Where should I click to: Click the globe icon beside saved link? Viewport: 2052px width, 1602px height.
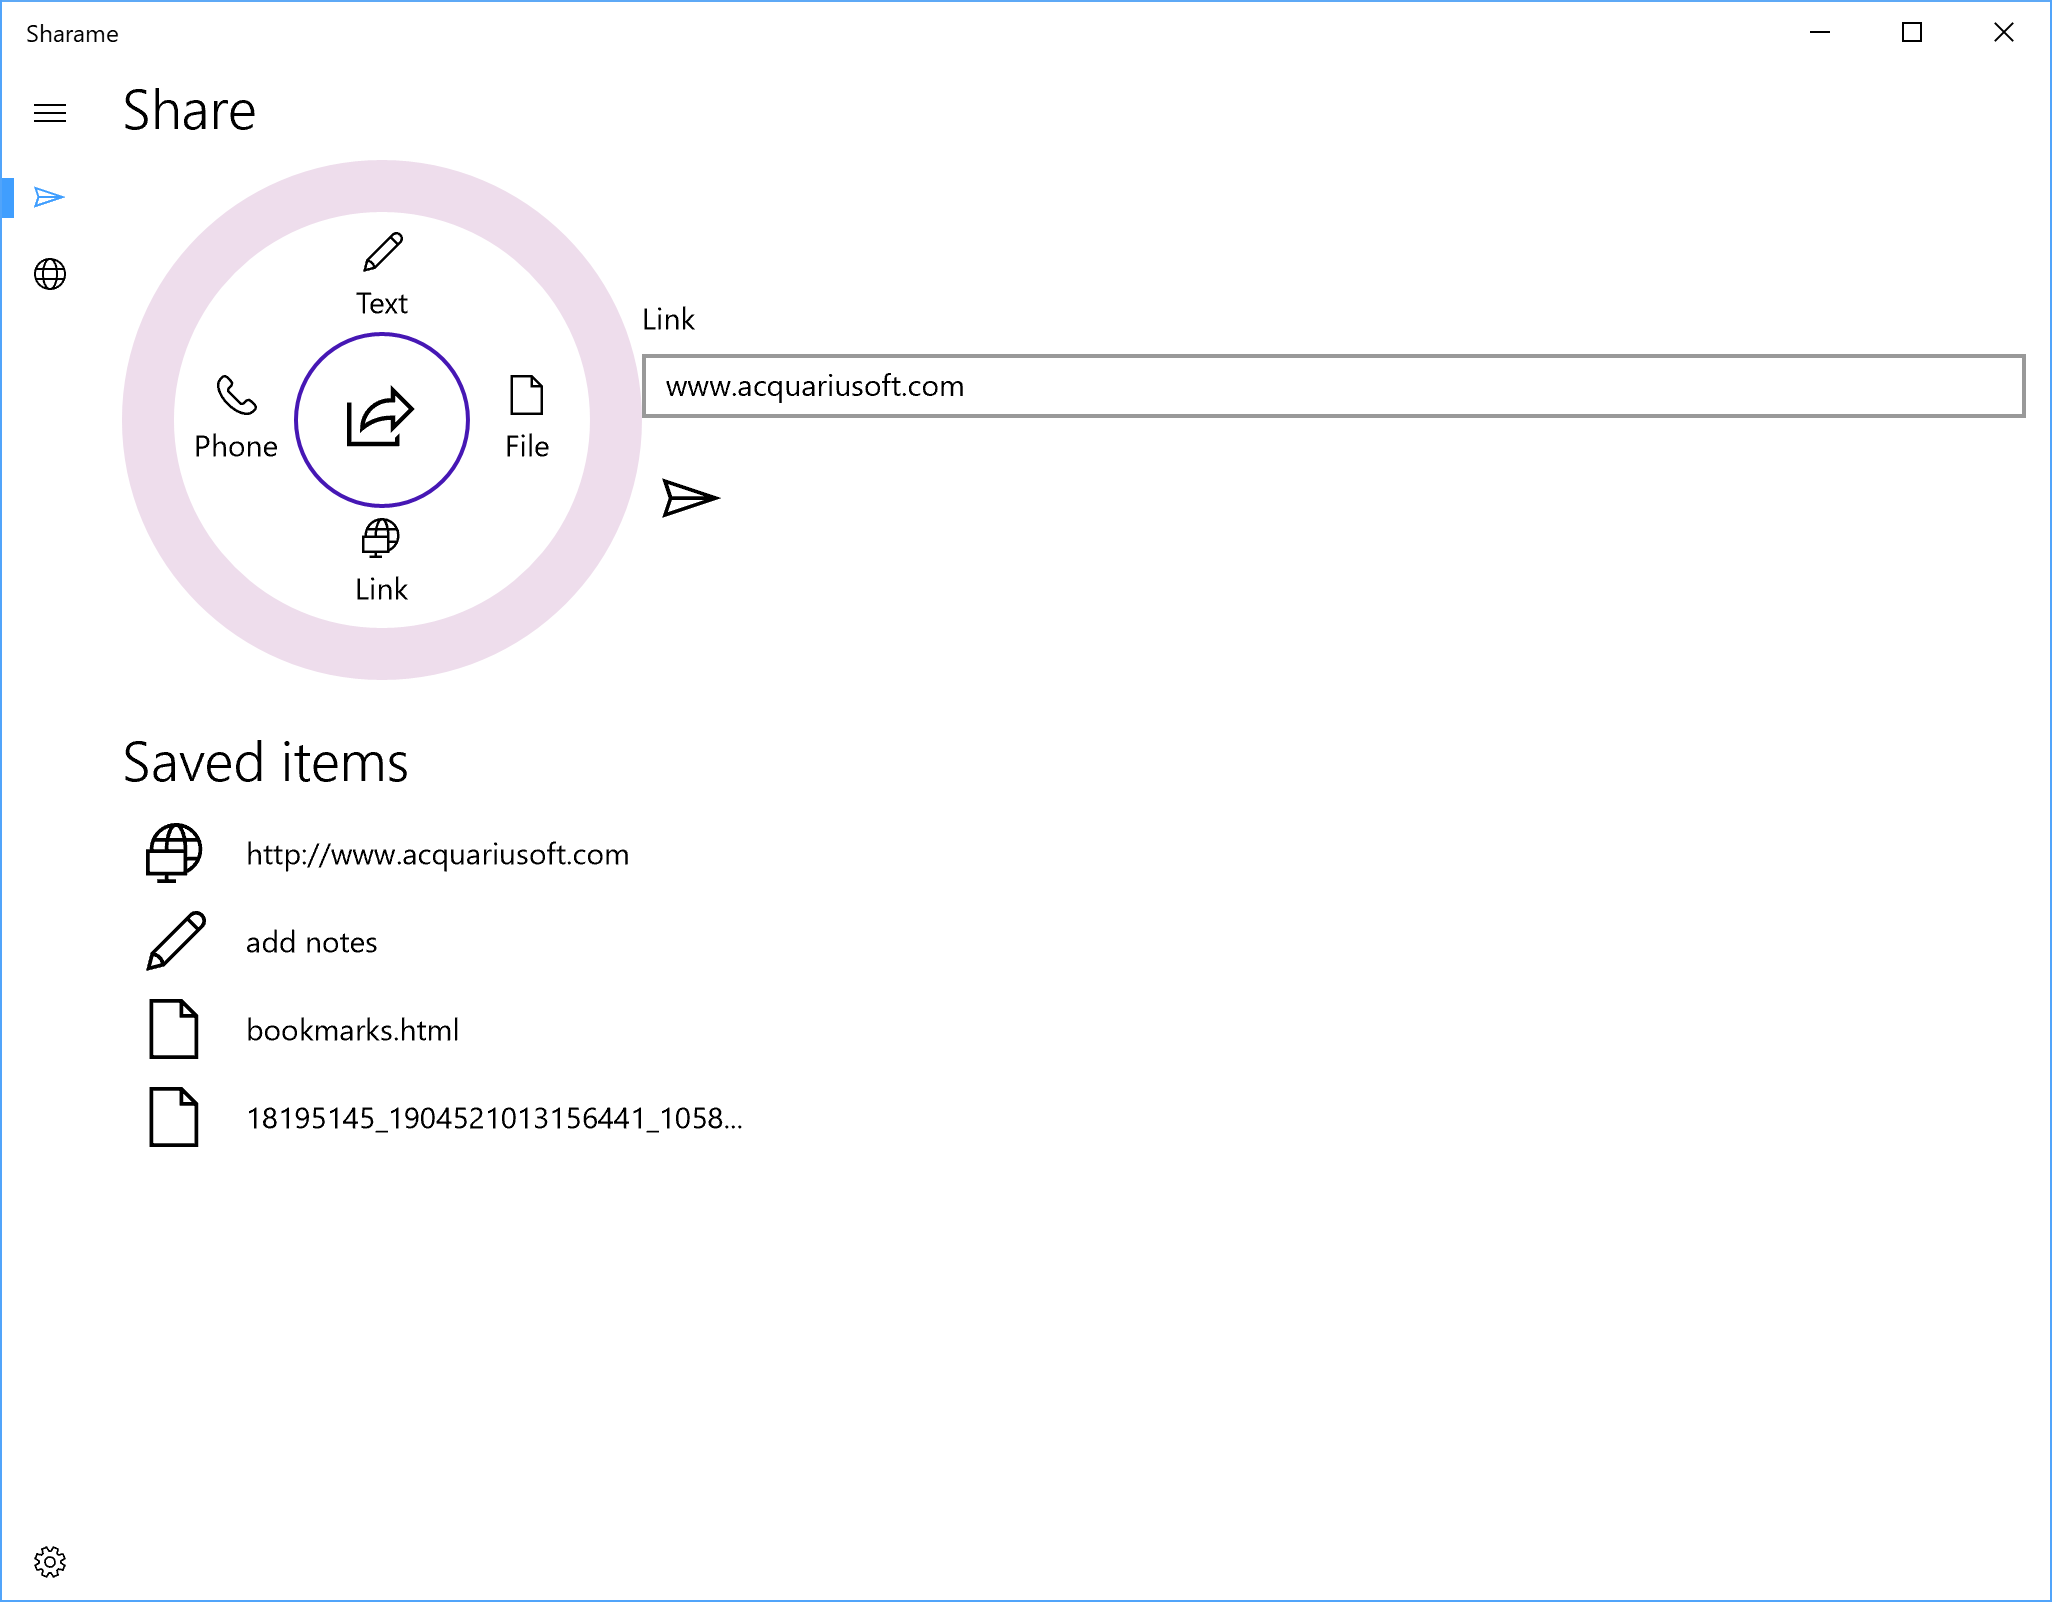point(174,854)
